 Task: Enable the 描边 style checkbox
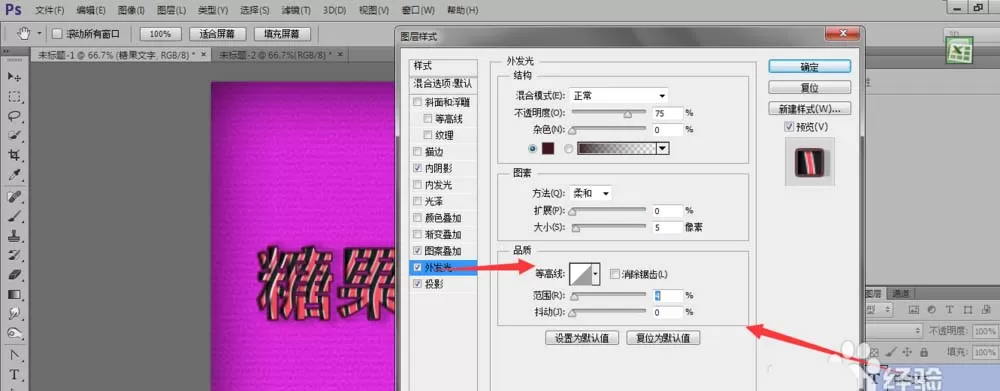coord(417,152)
